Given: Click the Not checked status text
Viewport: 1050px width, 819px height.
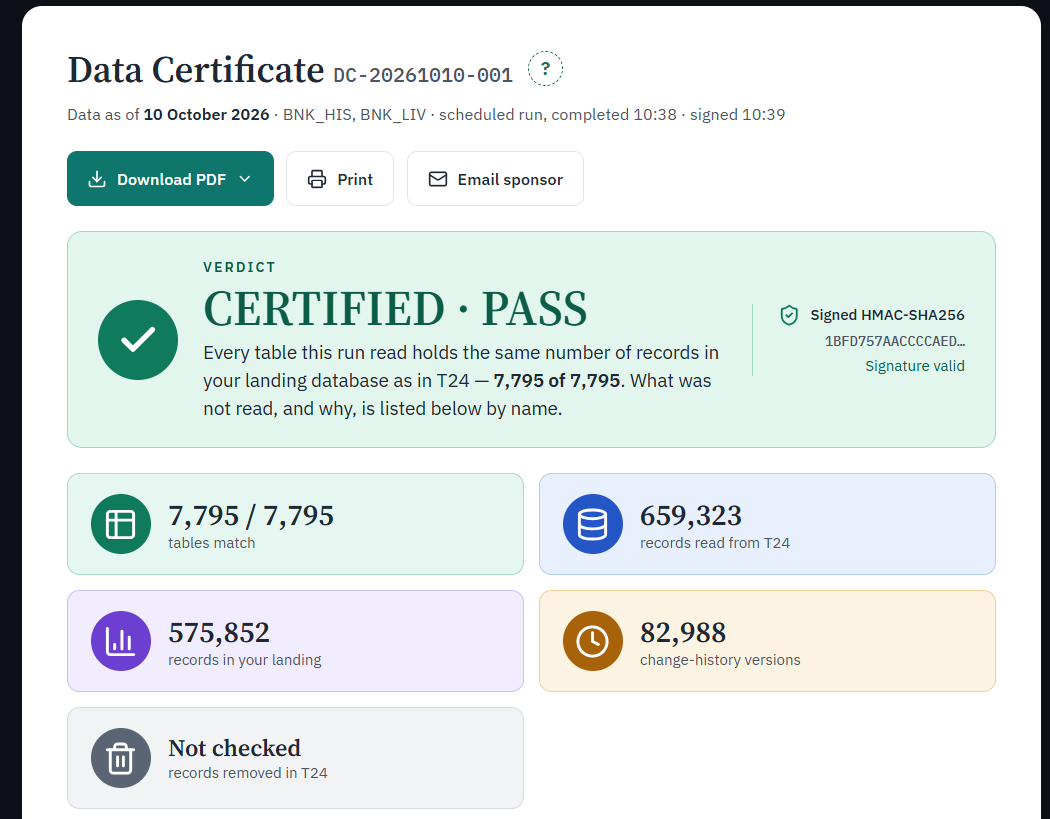Looking at the screenshot, I should point(234,748).
